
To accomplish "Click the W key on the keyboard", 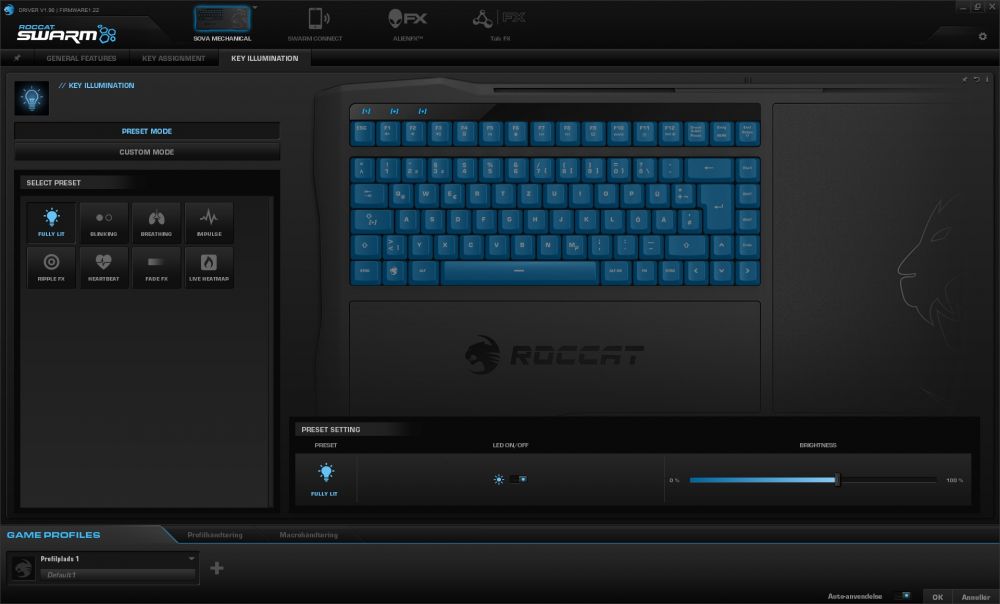I will 425,195.
